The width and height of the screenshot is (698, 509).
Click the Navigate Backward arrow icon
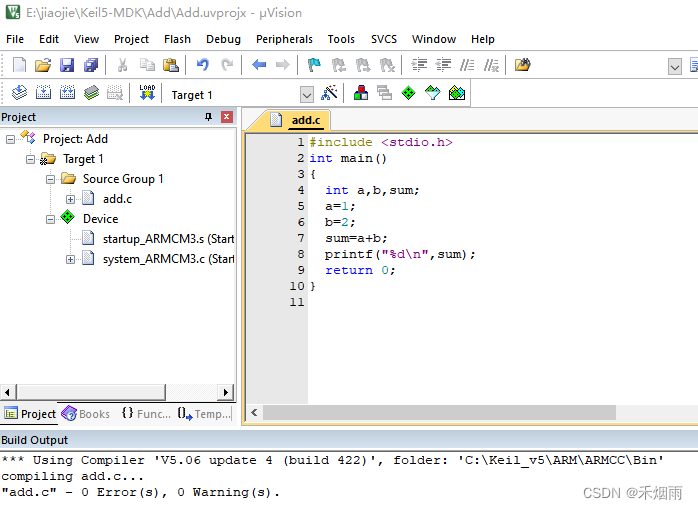(259, 65)
